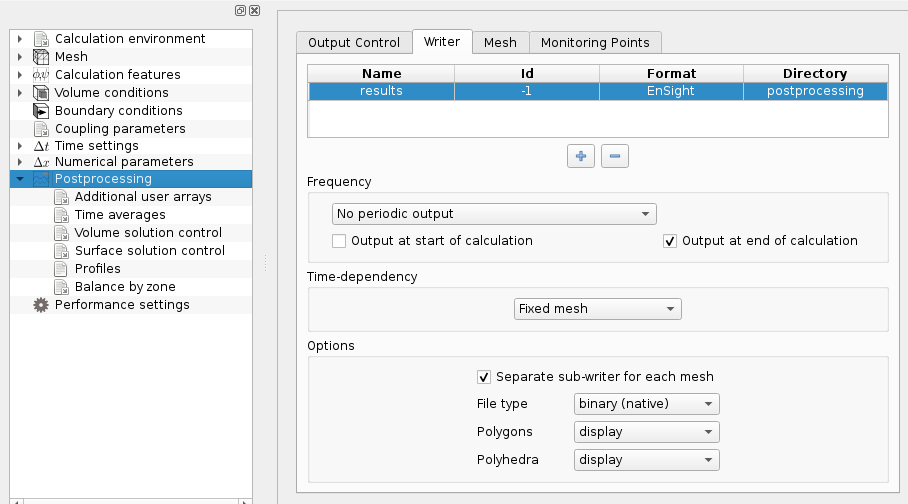Screen dimensions: 908x504
Task: Open the Monitoring Points tab
Action: (x=595, y=43)
